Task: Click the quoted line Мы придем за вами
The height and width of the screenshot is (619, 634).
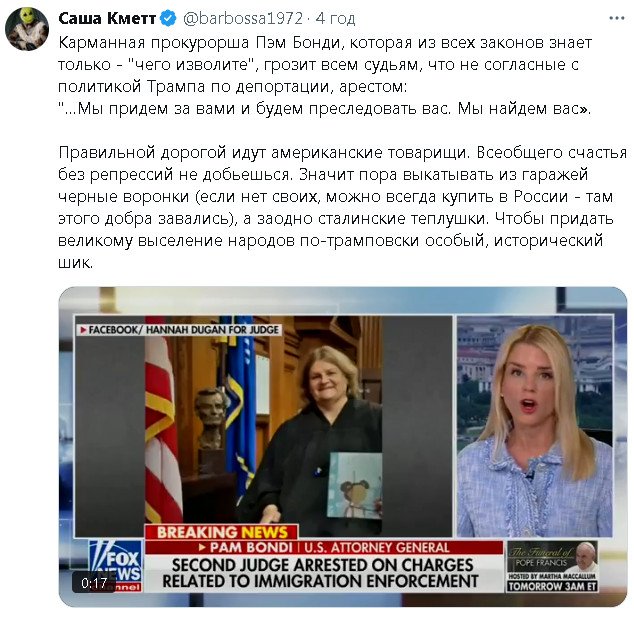Action: click(325, 109)
